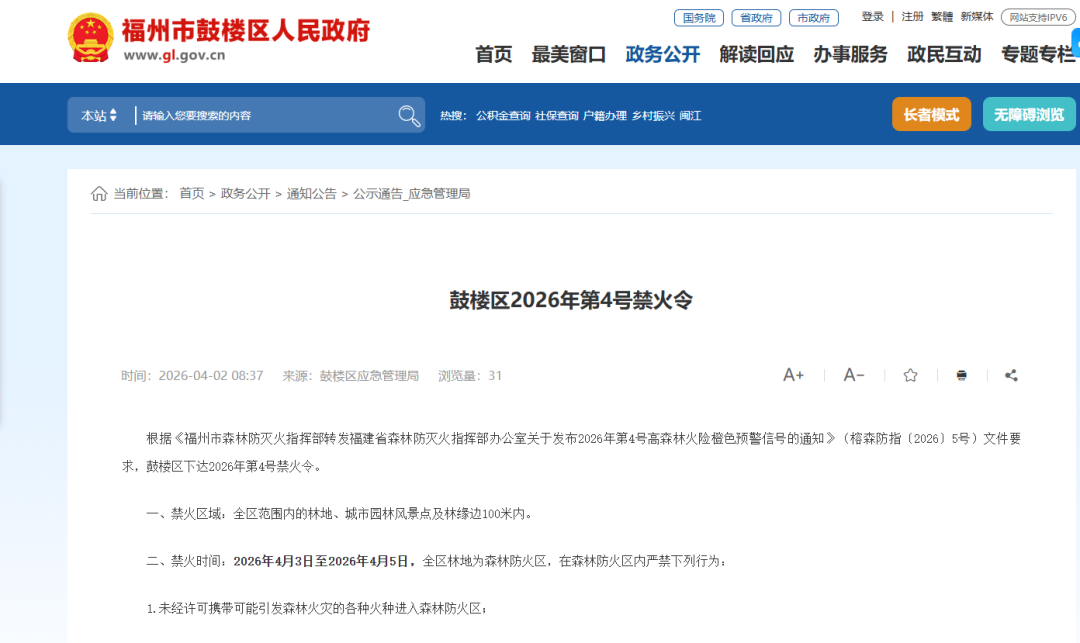Click the view count 浏览量: 31
Screen dimensions: 1080x643
(470, 376)
